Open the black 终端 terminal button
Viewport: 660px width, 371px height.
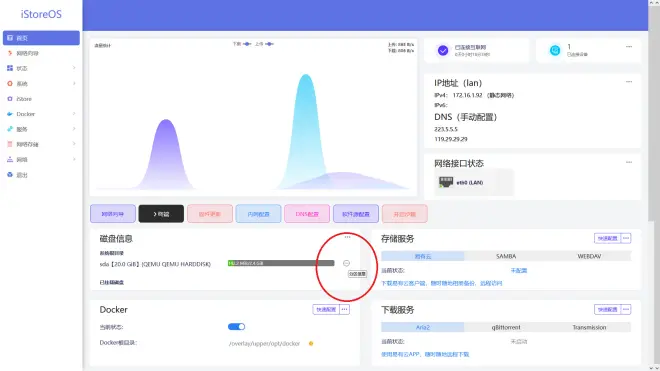(161, 214)
